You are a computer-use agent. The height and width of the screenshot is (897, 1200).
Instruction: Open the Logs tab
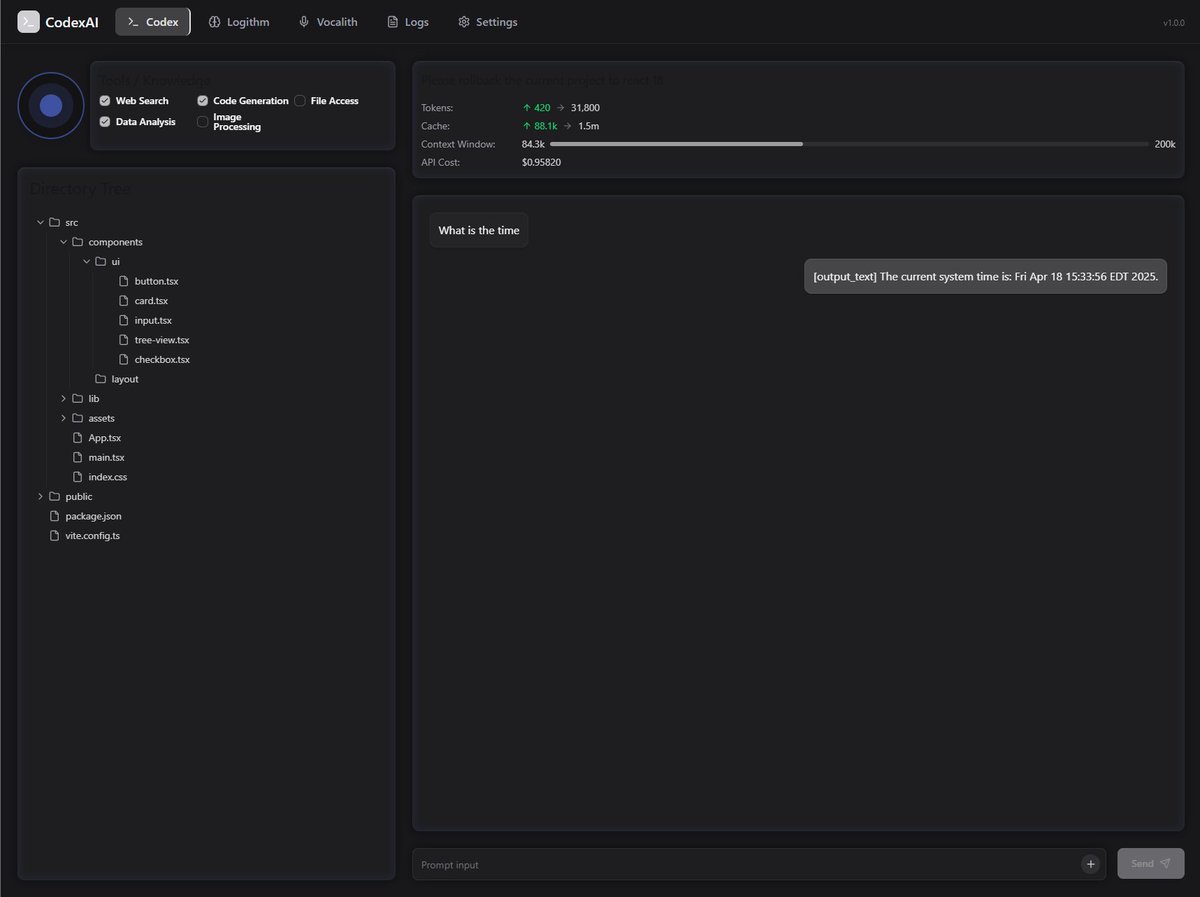pos(407,22)
